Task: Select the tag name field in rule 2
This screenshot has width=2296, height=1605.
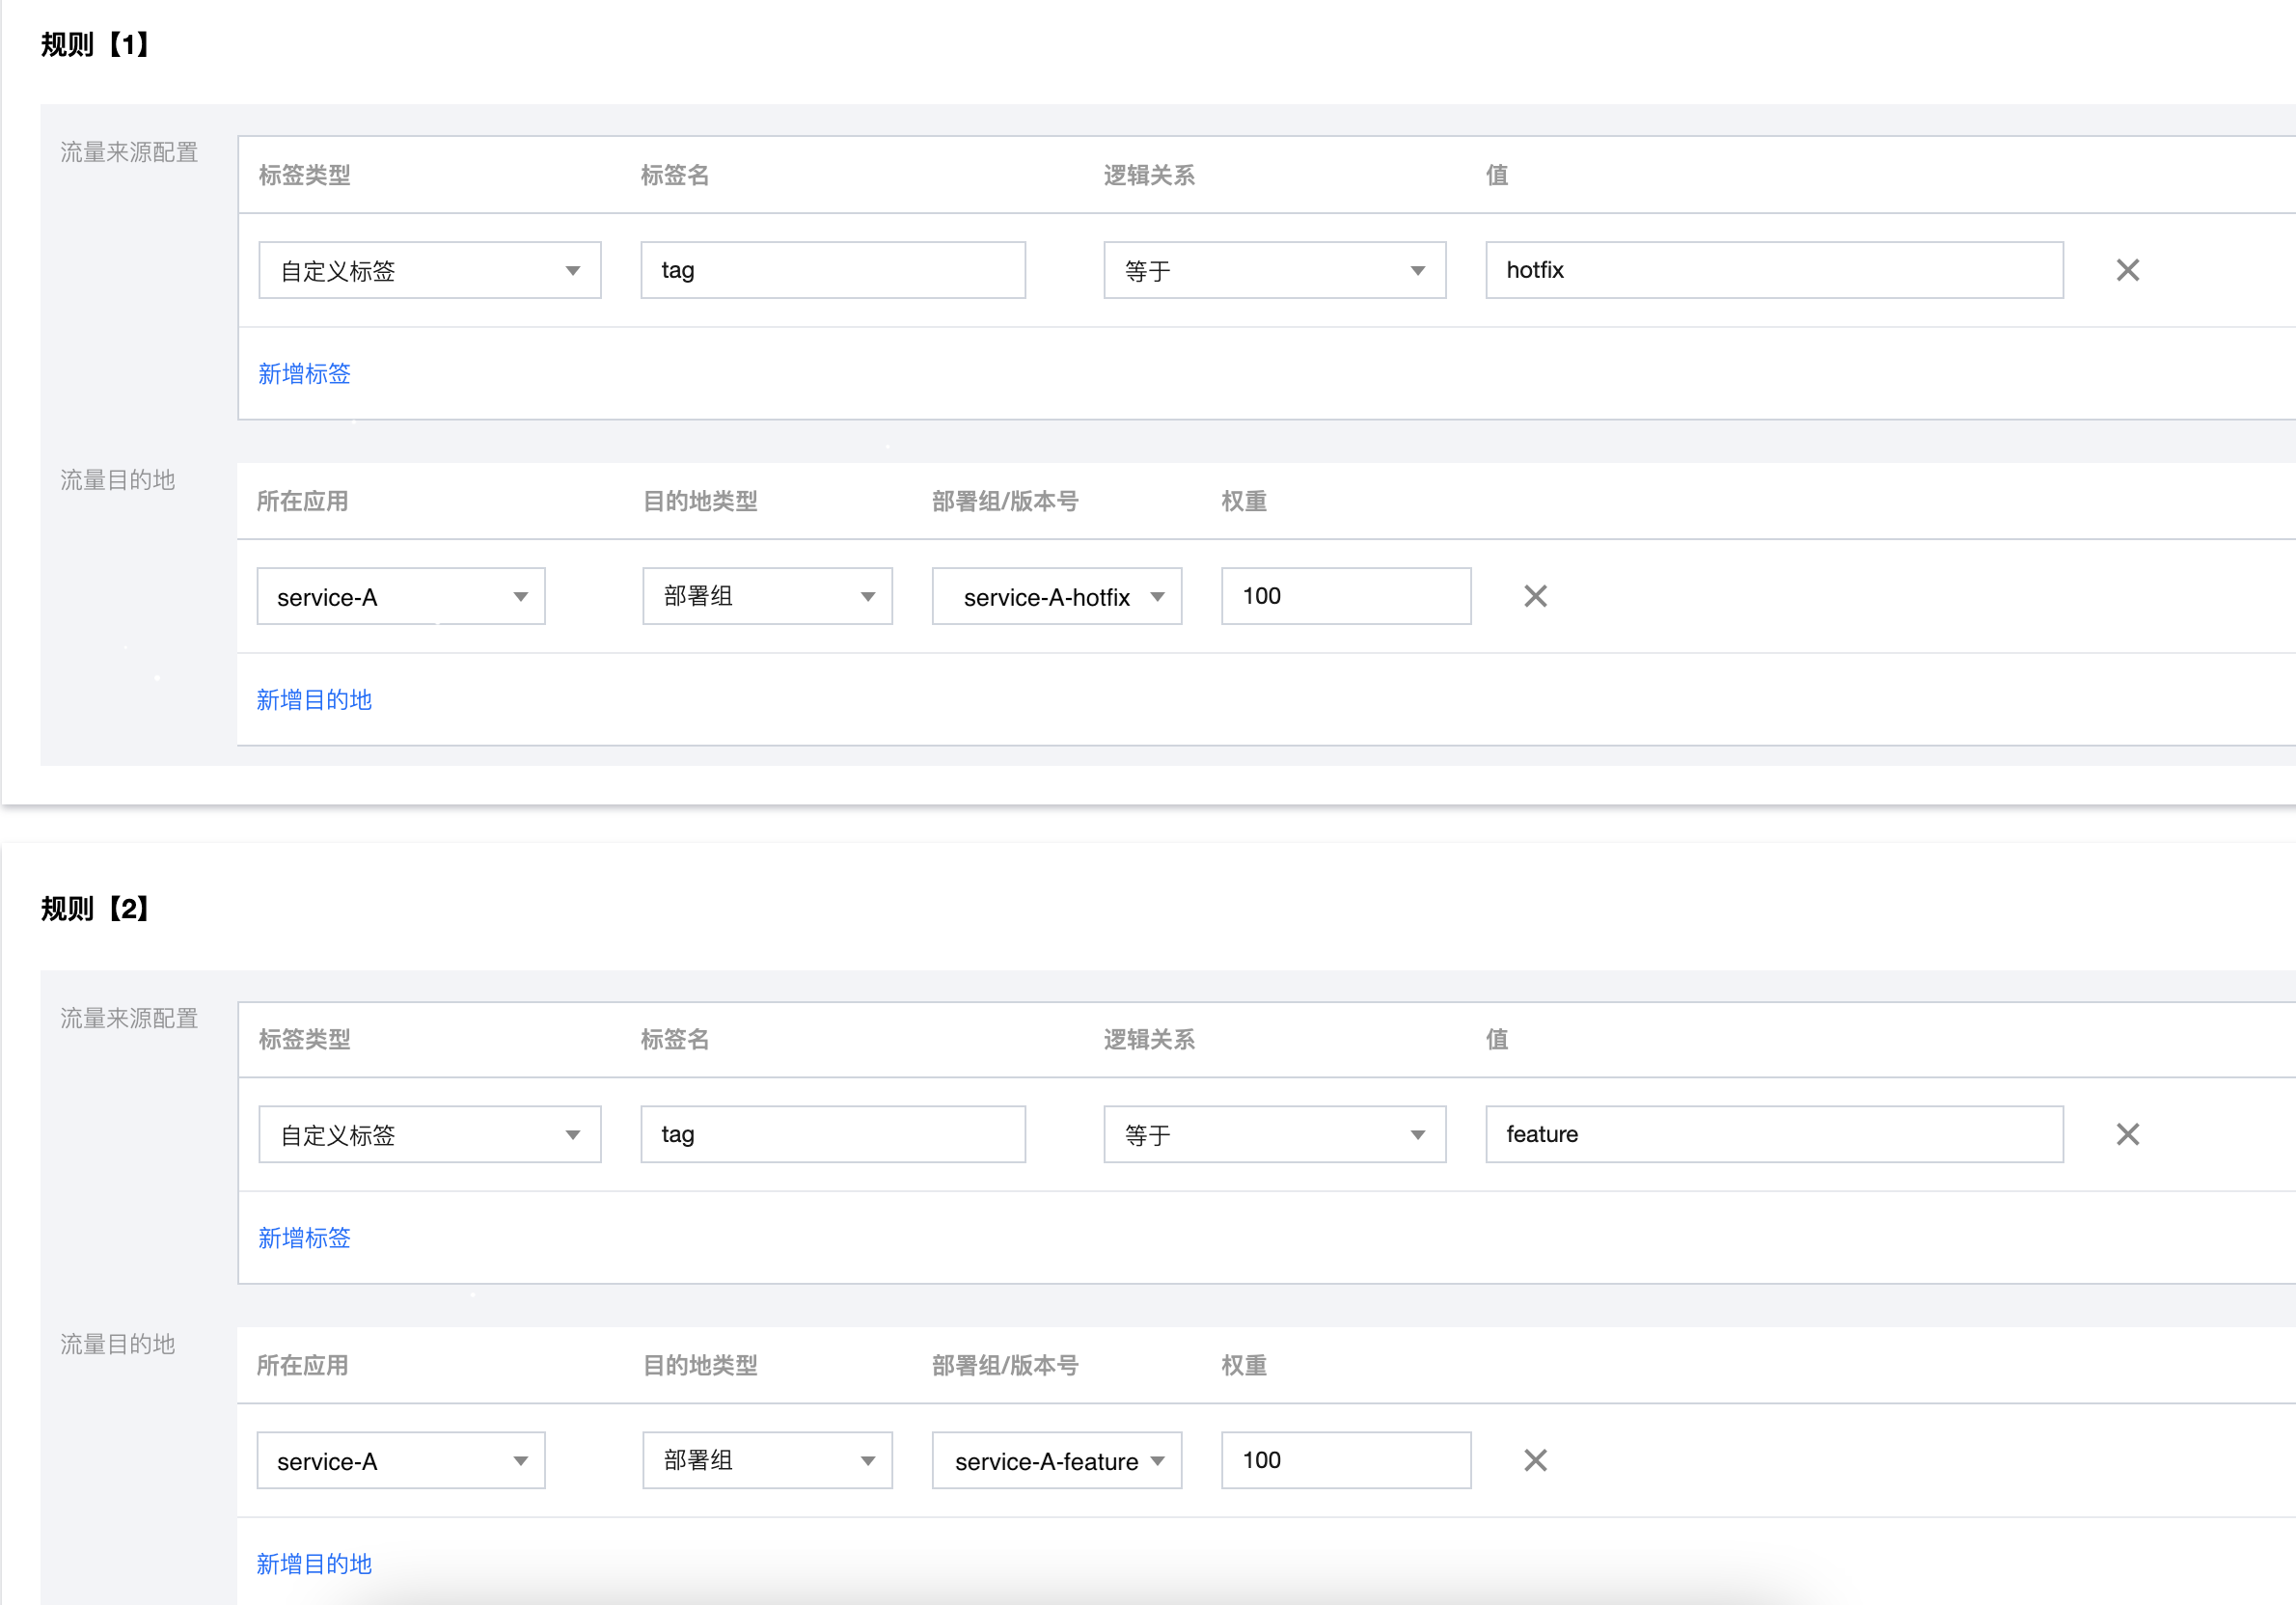Action: click(x=832, y=1134)
